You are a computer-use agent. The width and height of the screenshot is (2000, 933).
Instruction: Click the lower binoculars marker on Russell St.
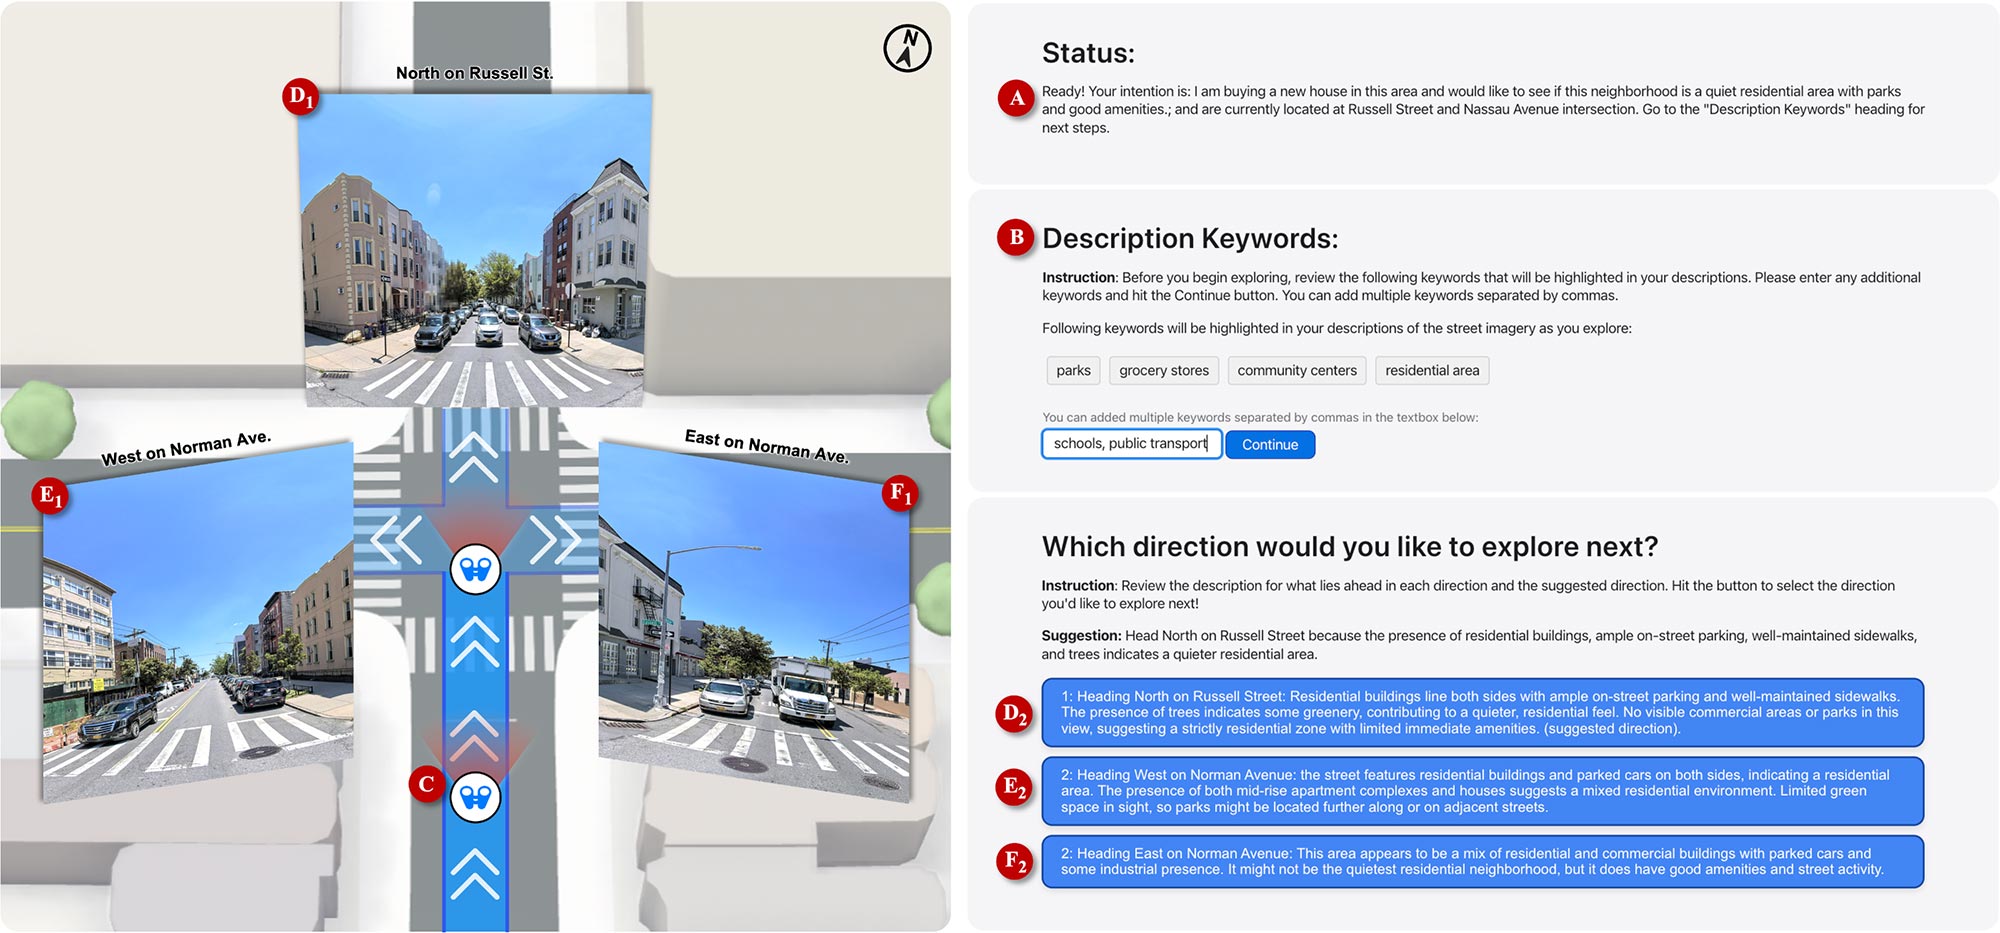pos(475,797)
